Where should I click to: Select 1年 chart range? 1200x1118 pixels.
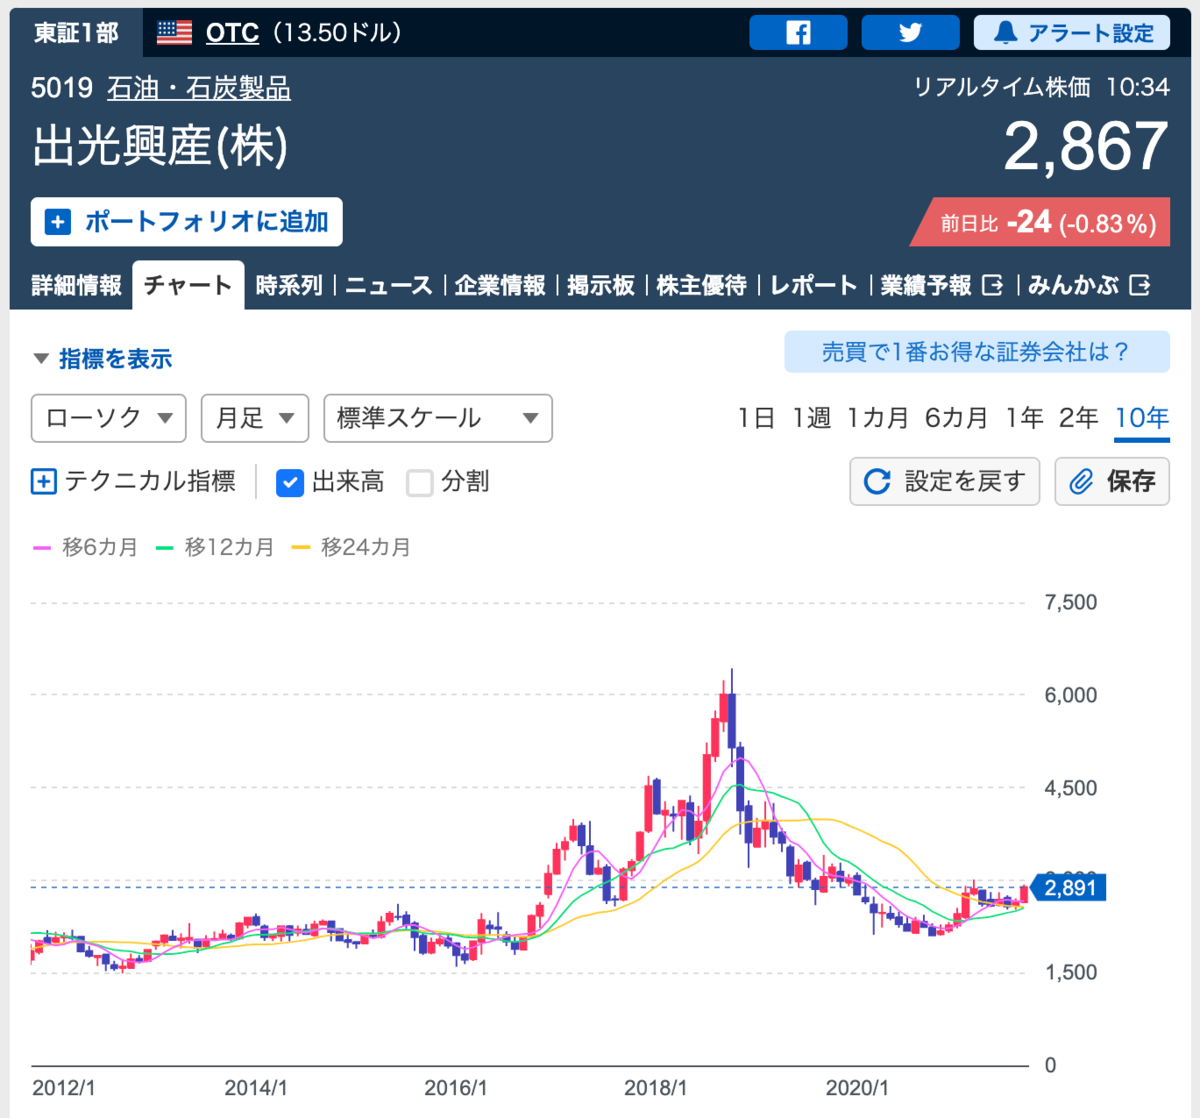(x=1025, y=418)
